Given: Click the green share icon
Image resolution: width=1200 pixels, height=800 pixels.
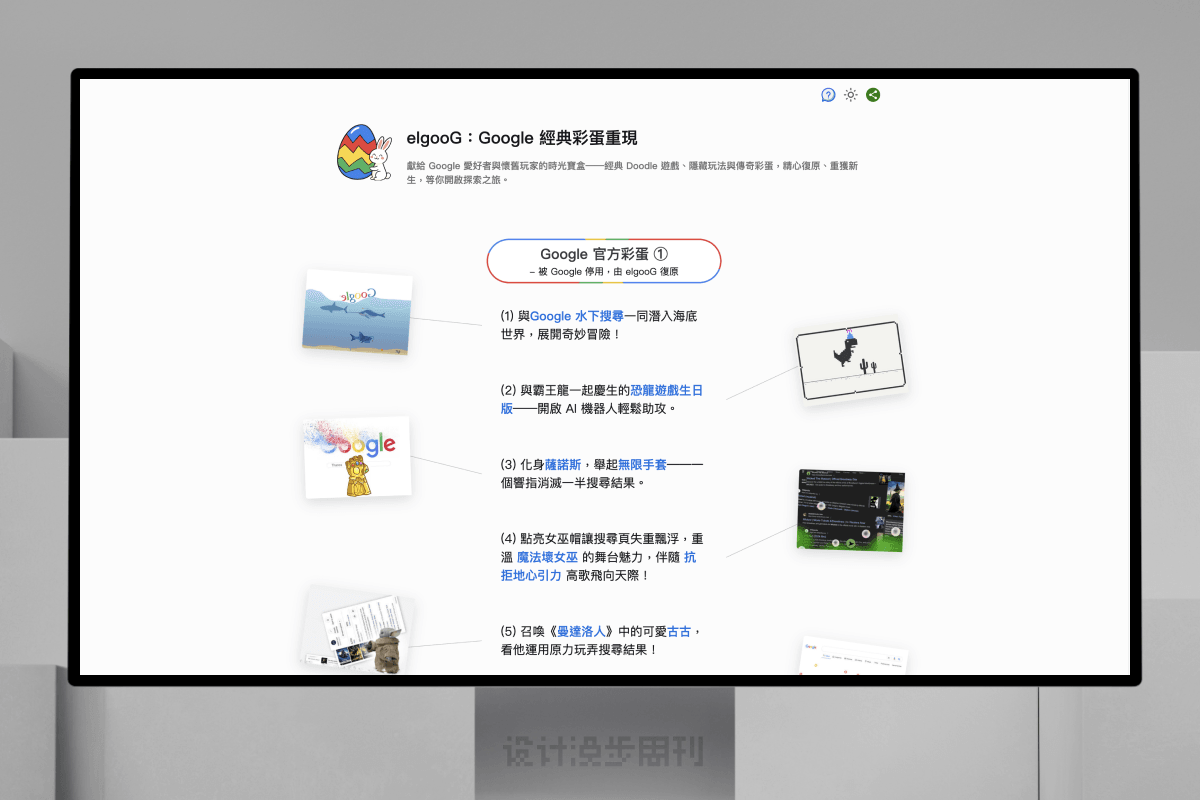Looking at the screenshot, I should (873, 95).
